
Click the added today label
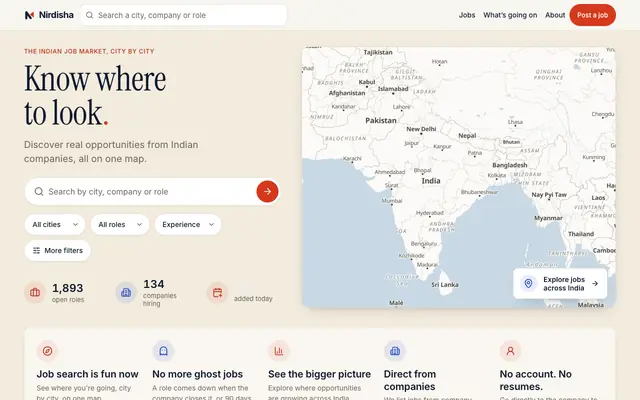253,299
